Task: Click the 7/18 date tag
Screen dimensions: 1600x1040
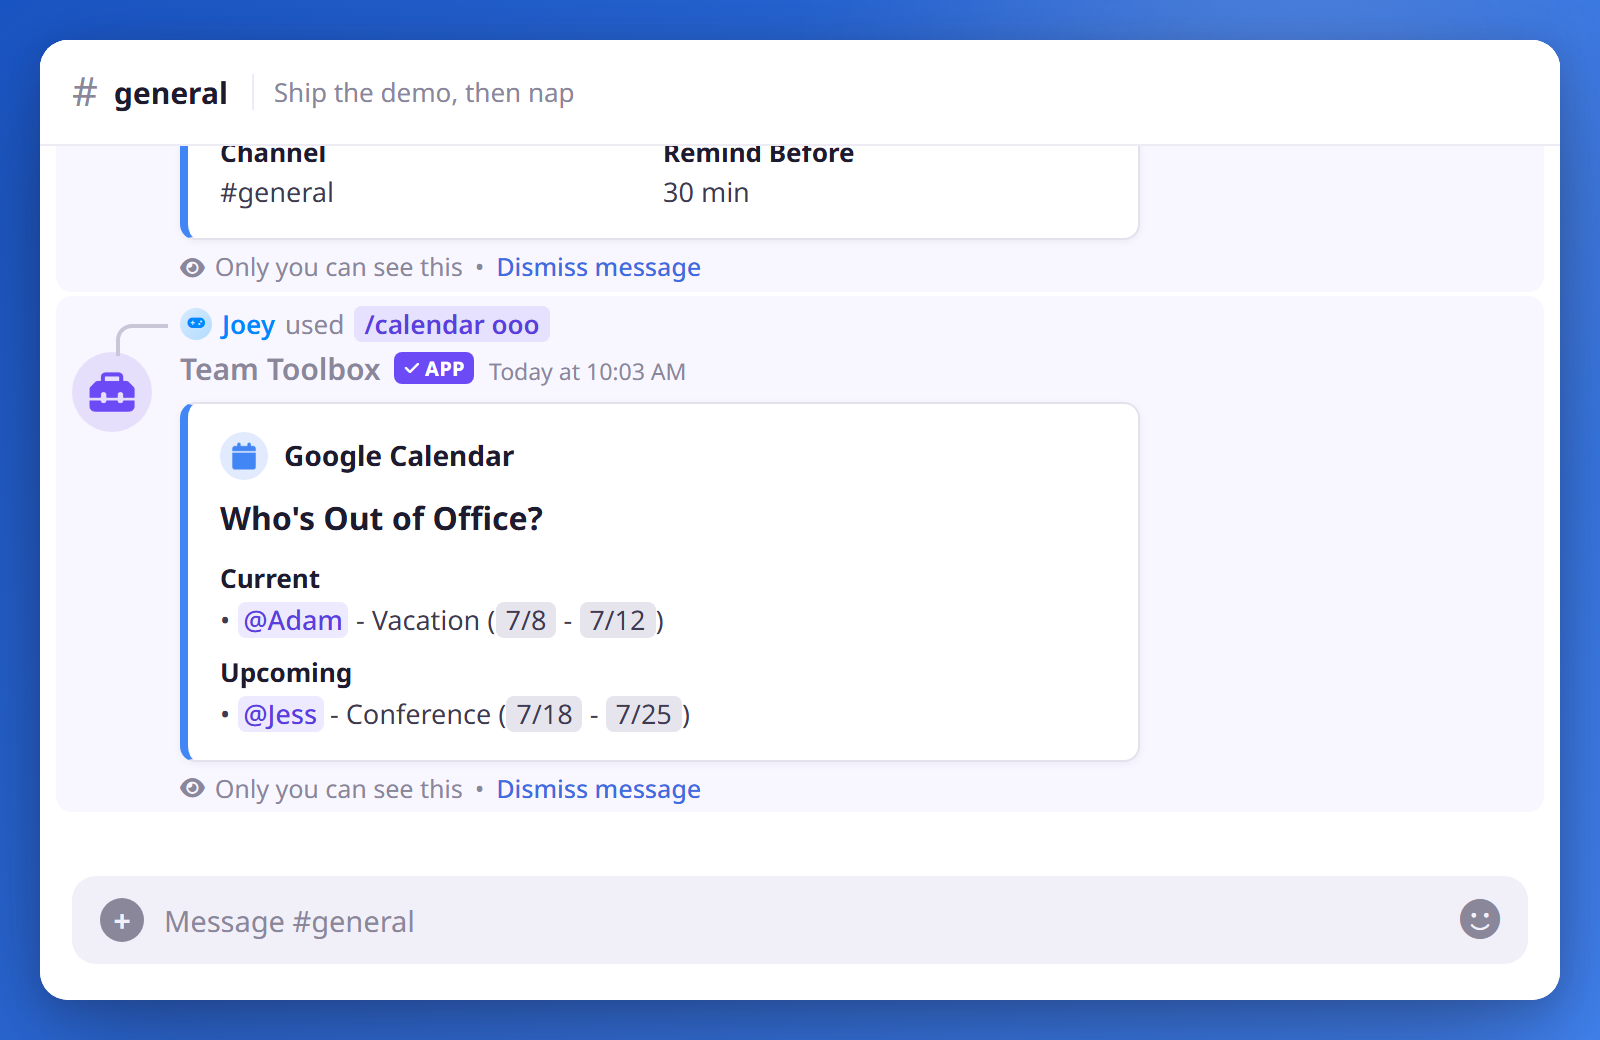Action: [544, 715]
